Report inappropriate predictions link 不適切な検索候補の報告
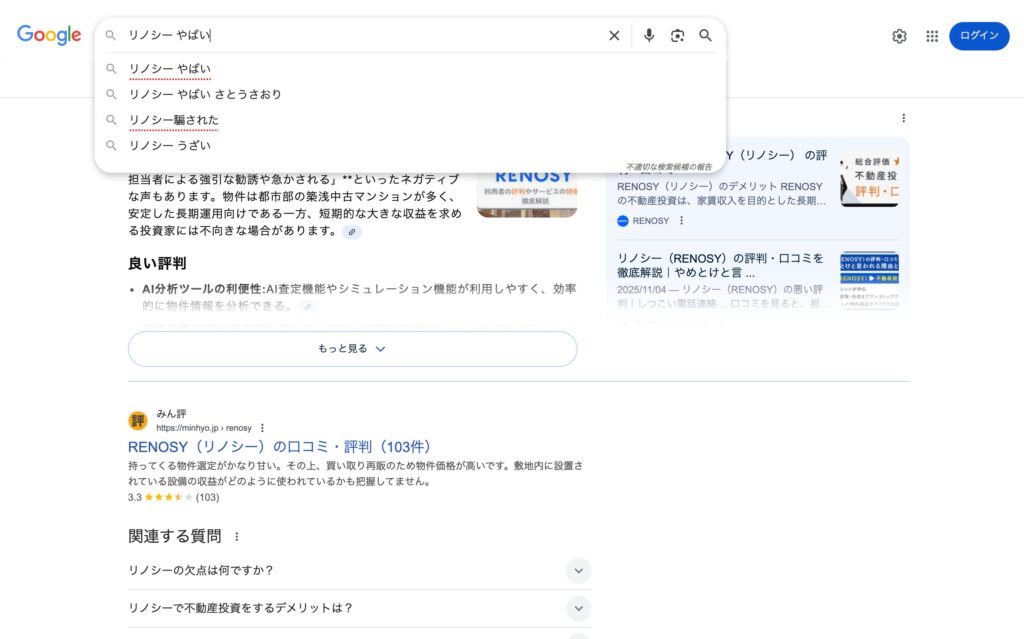 669,166
